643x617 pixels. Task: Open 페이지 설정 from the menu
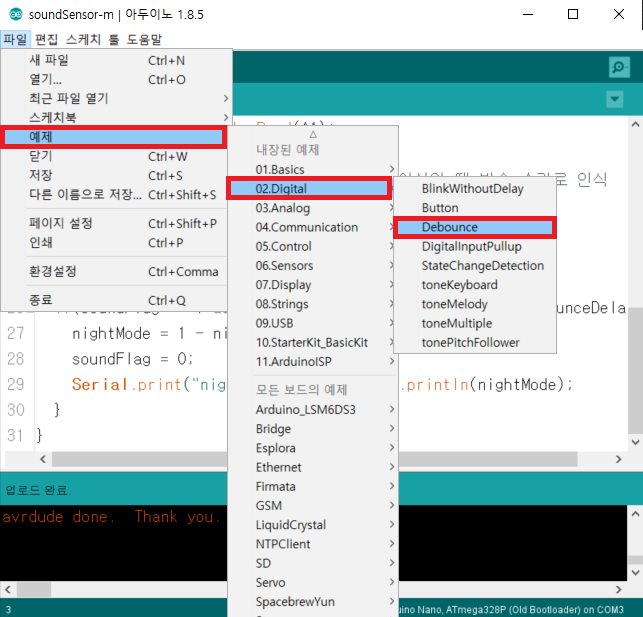click(115, 223)
